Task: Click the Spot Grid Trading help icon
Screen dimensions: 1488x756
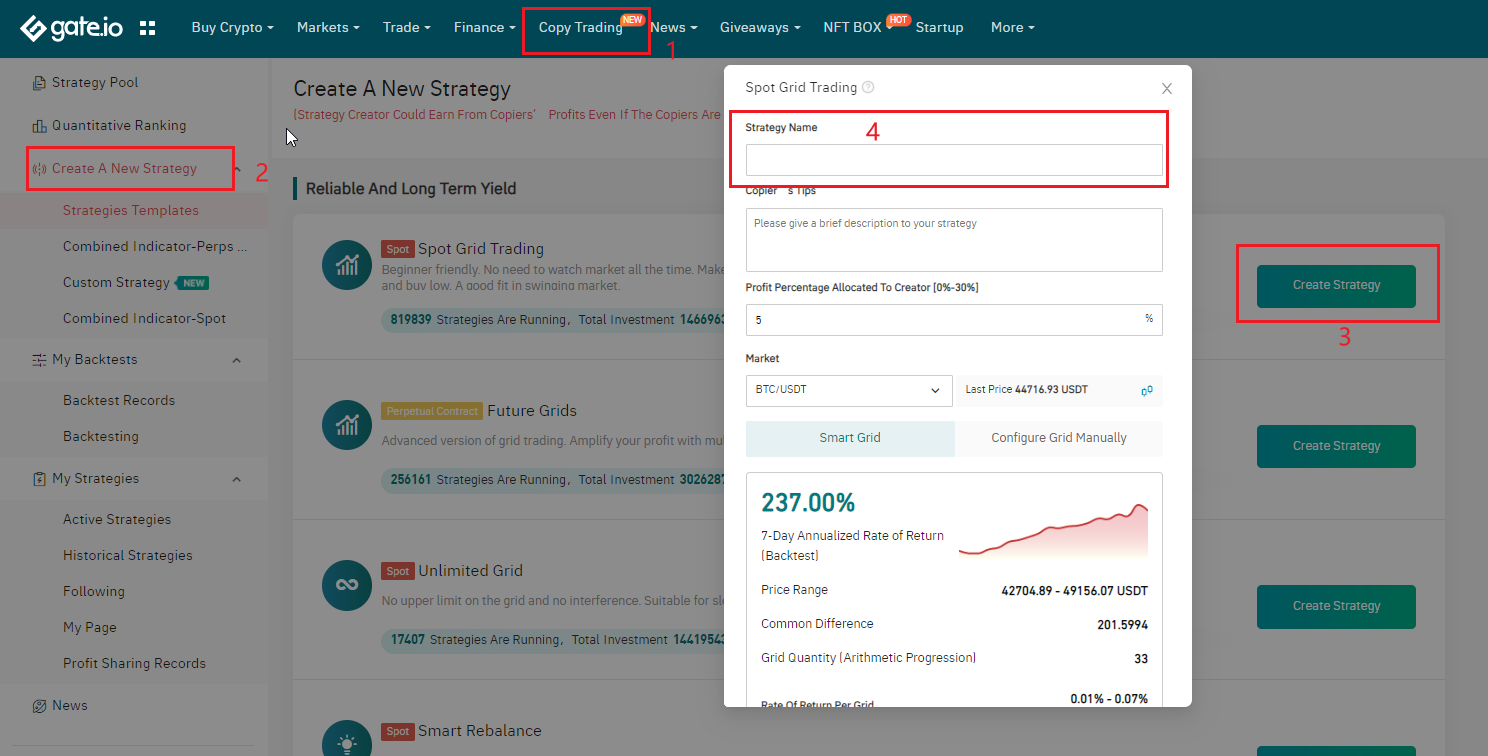Action: pos(868,88)
